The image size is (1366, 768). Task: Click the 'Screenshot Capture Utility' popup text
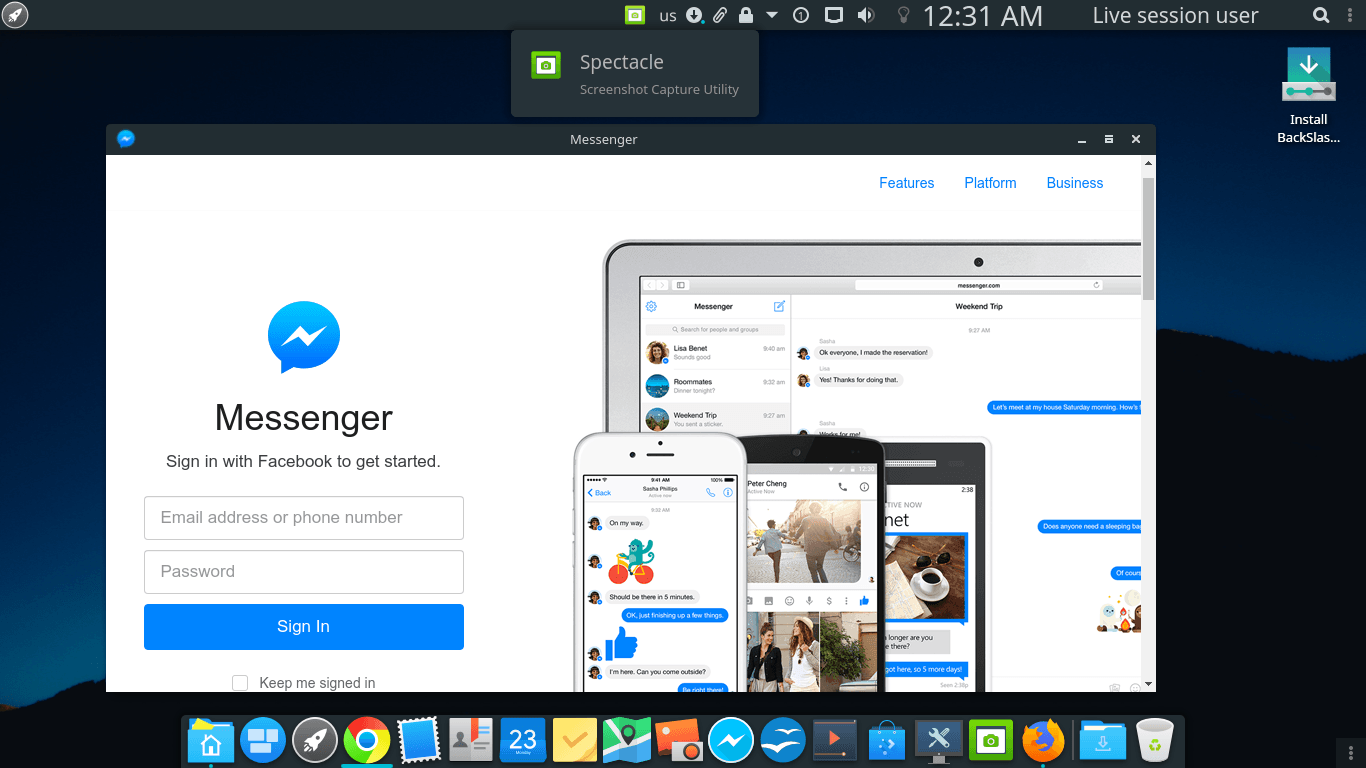(659, 90)
